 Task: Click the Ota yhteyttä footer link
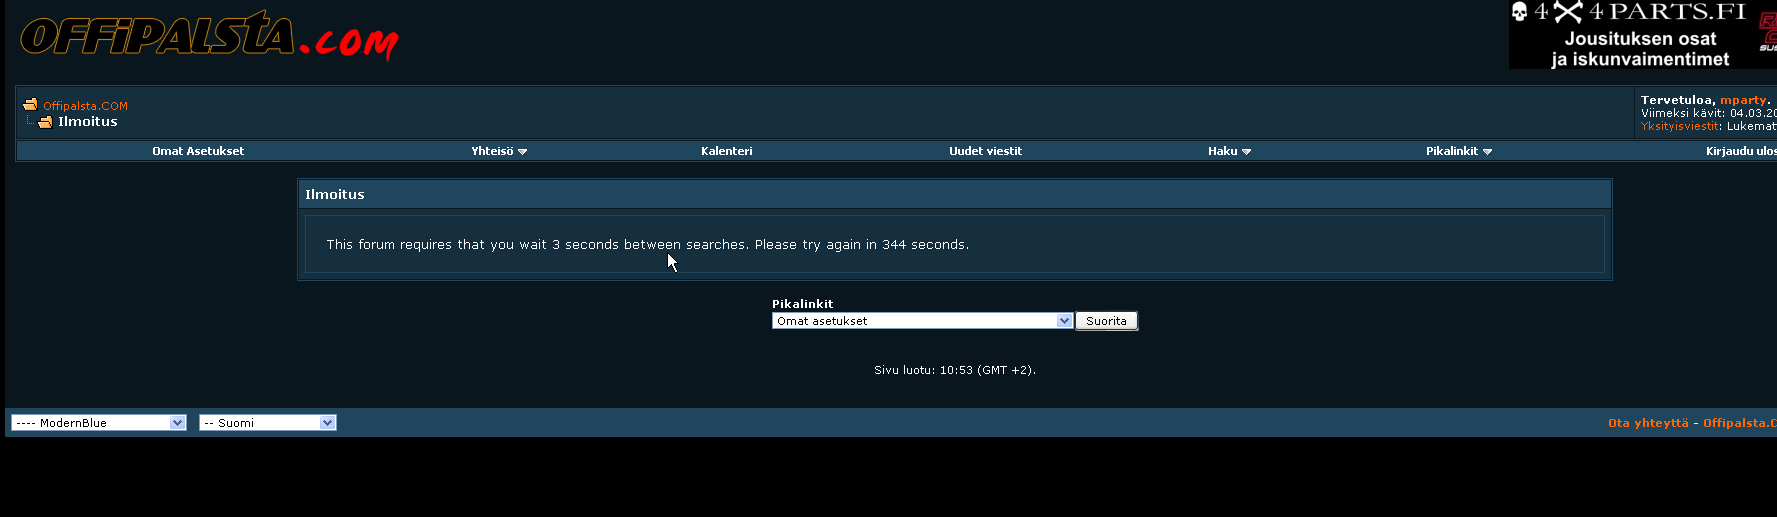[x=1648, y=423]
